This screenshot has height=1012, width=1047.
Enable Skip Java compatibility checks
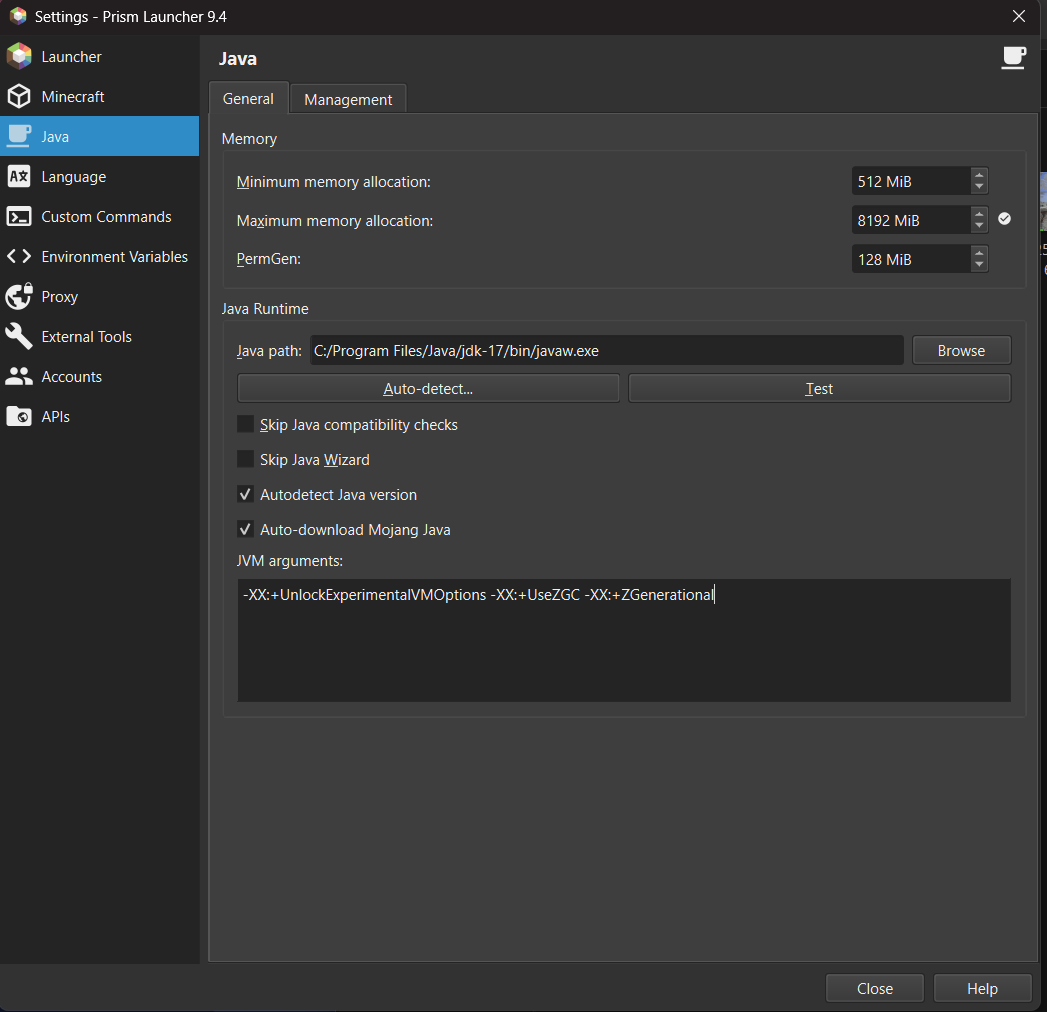coord(246,425)
